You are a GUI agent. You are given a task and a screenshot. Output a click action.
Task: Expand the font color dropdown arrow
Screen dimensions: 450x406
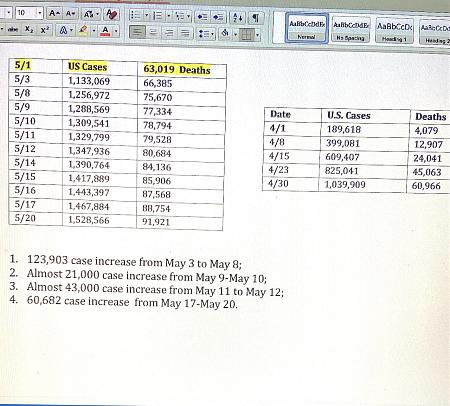[x=116, y=31]
